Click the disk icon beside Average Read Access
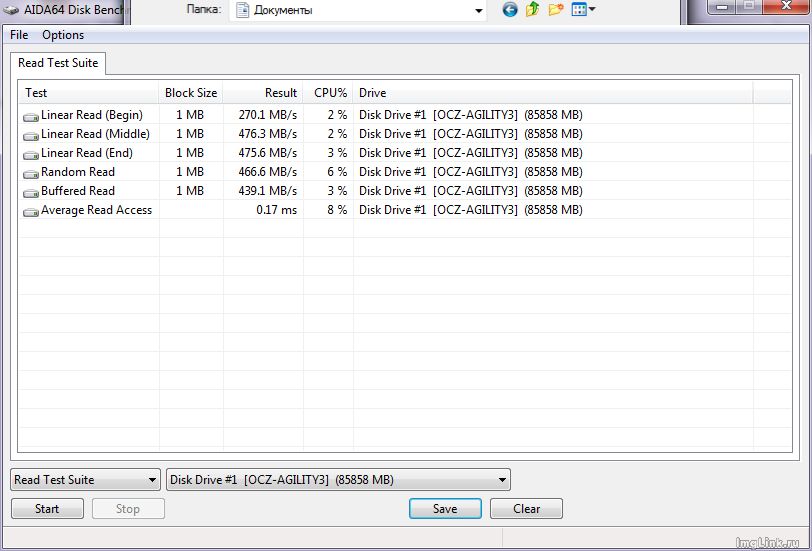This screenshot has width=812, height=551. pyautogui.click(x=31, y=211)
